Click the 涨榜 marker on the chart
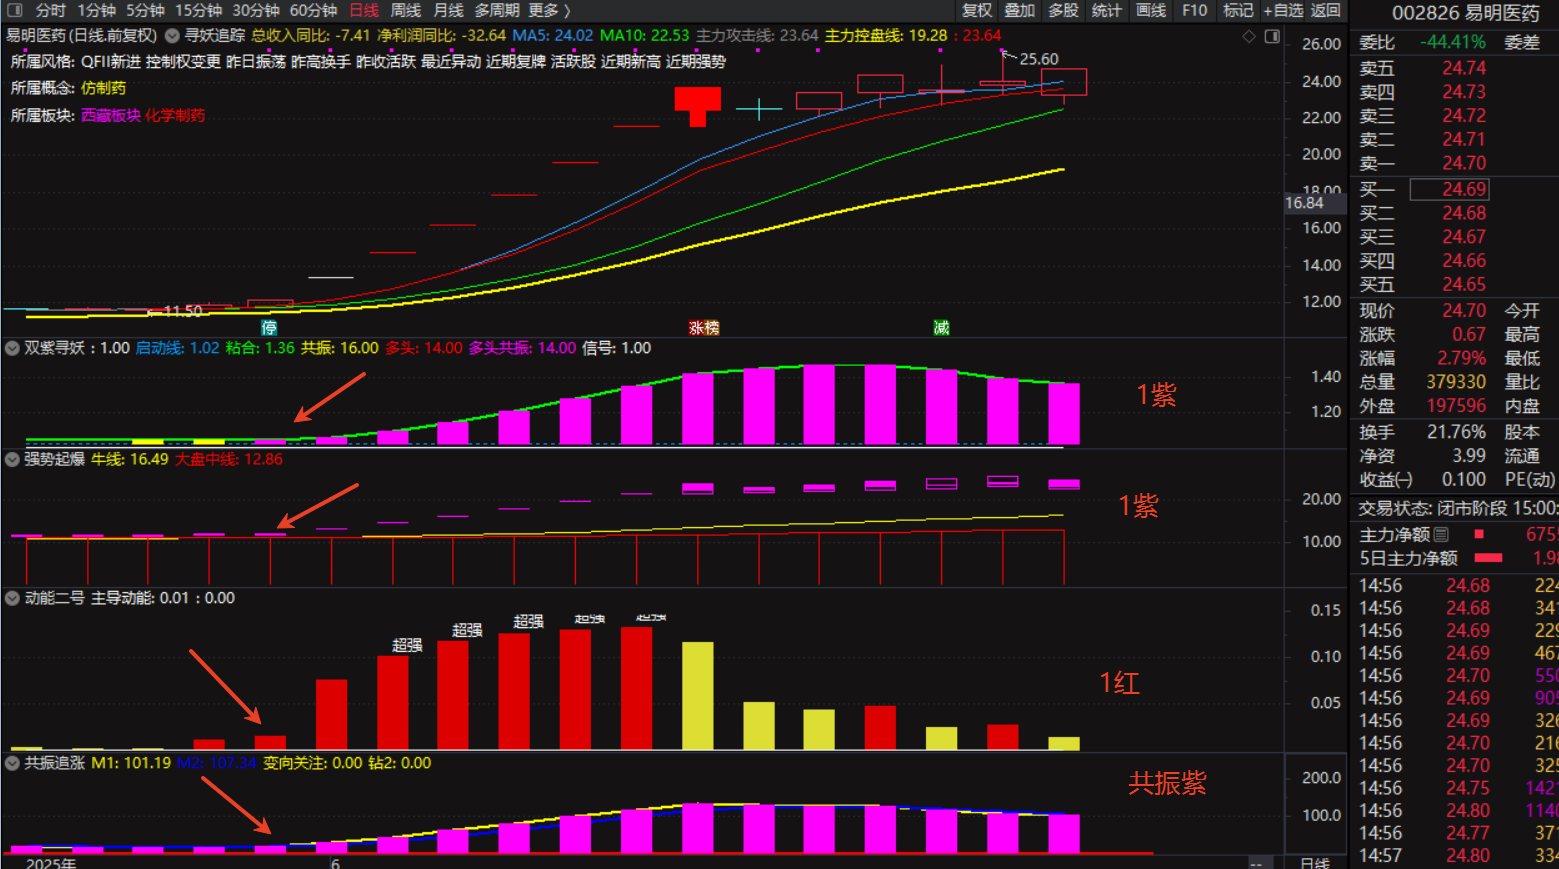This screenshot has width=1559, height=869. 704,327
